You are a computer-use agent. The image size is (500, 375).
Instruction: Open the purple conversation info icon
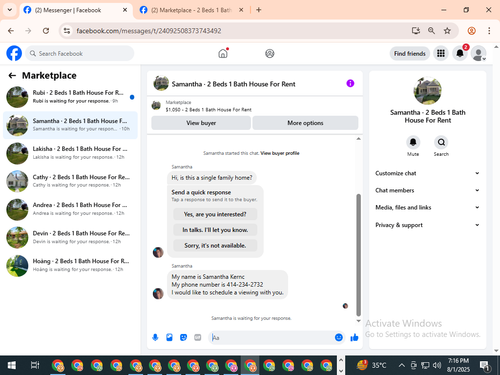pyautogui.click(x=350, y=83)
